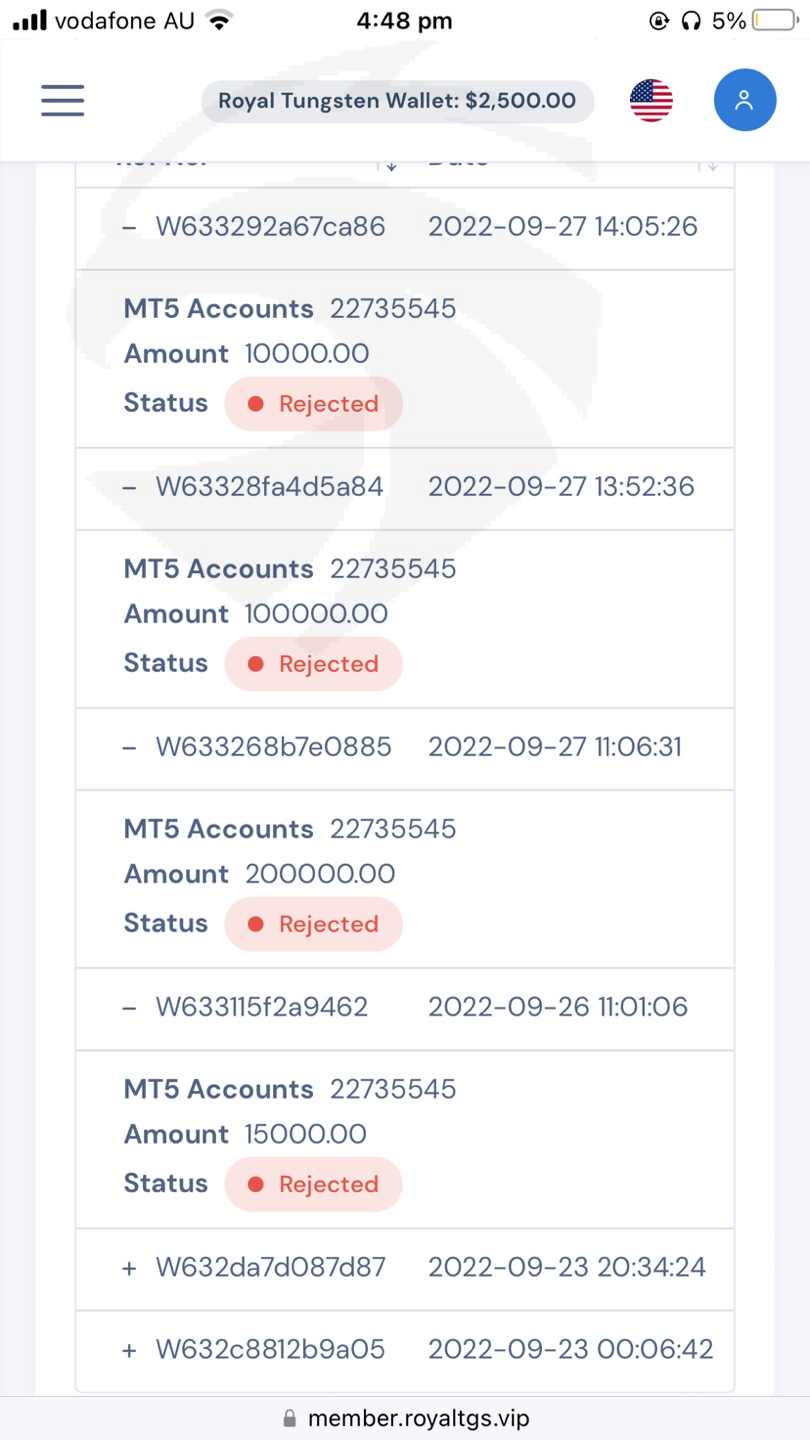Collapse the W633292a67ca86 withdrawal row
Viewport: 810px width, 1440px height.
tap(129, 227)
